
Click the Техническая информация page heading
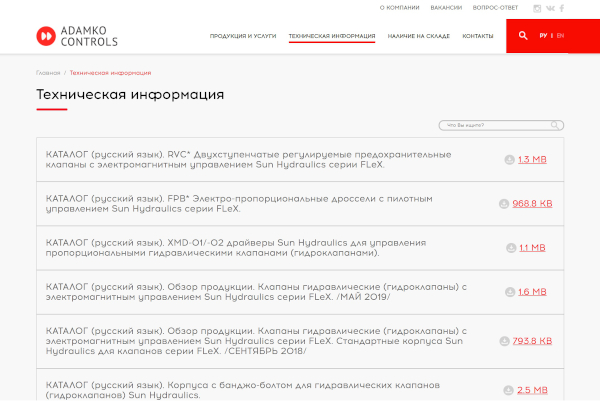click(x=130, y=95)
